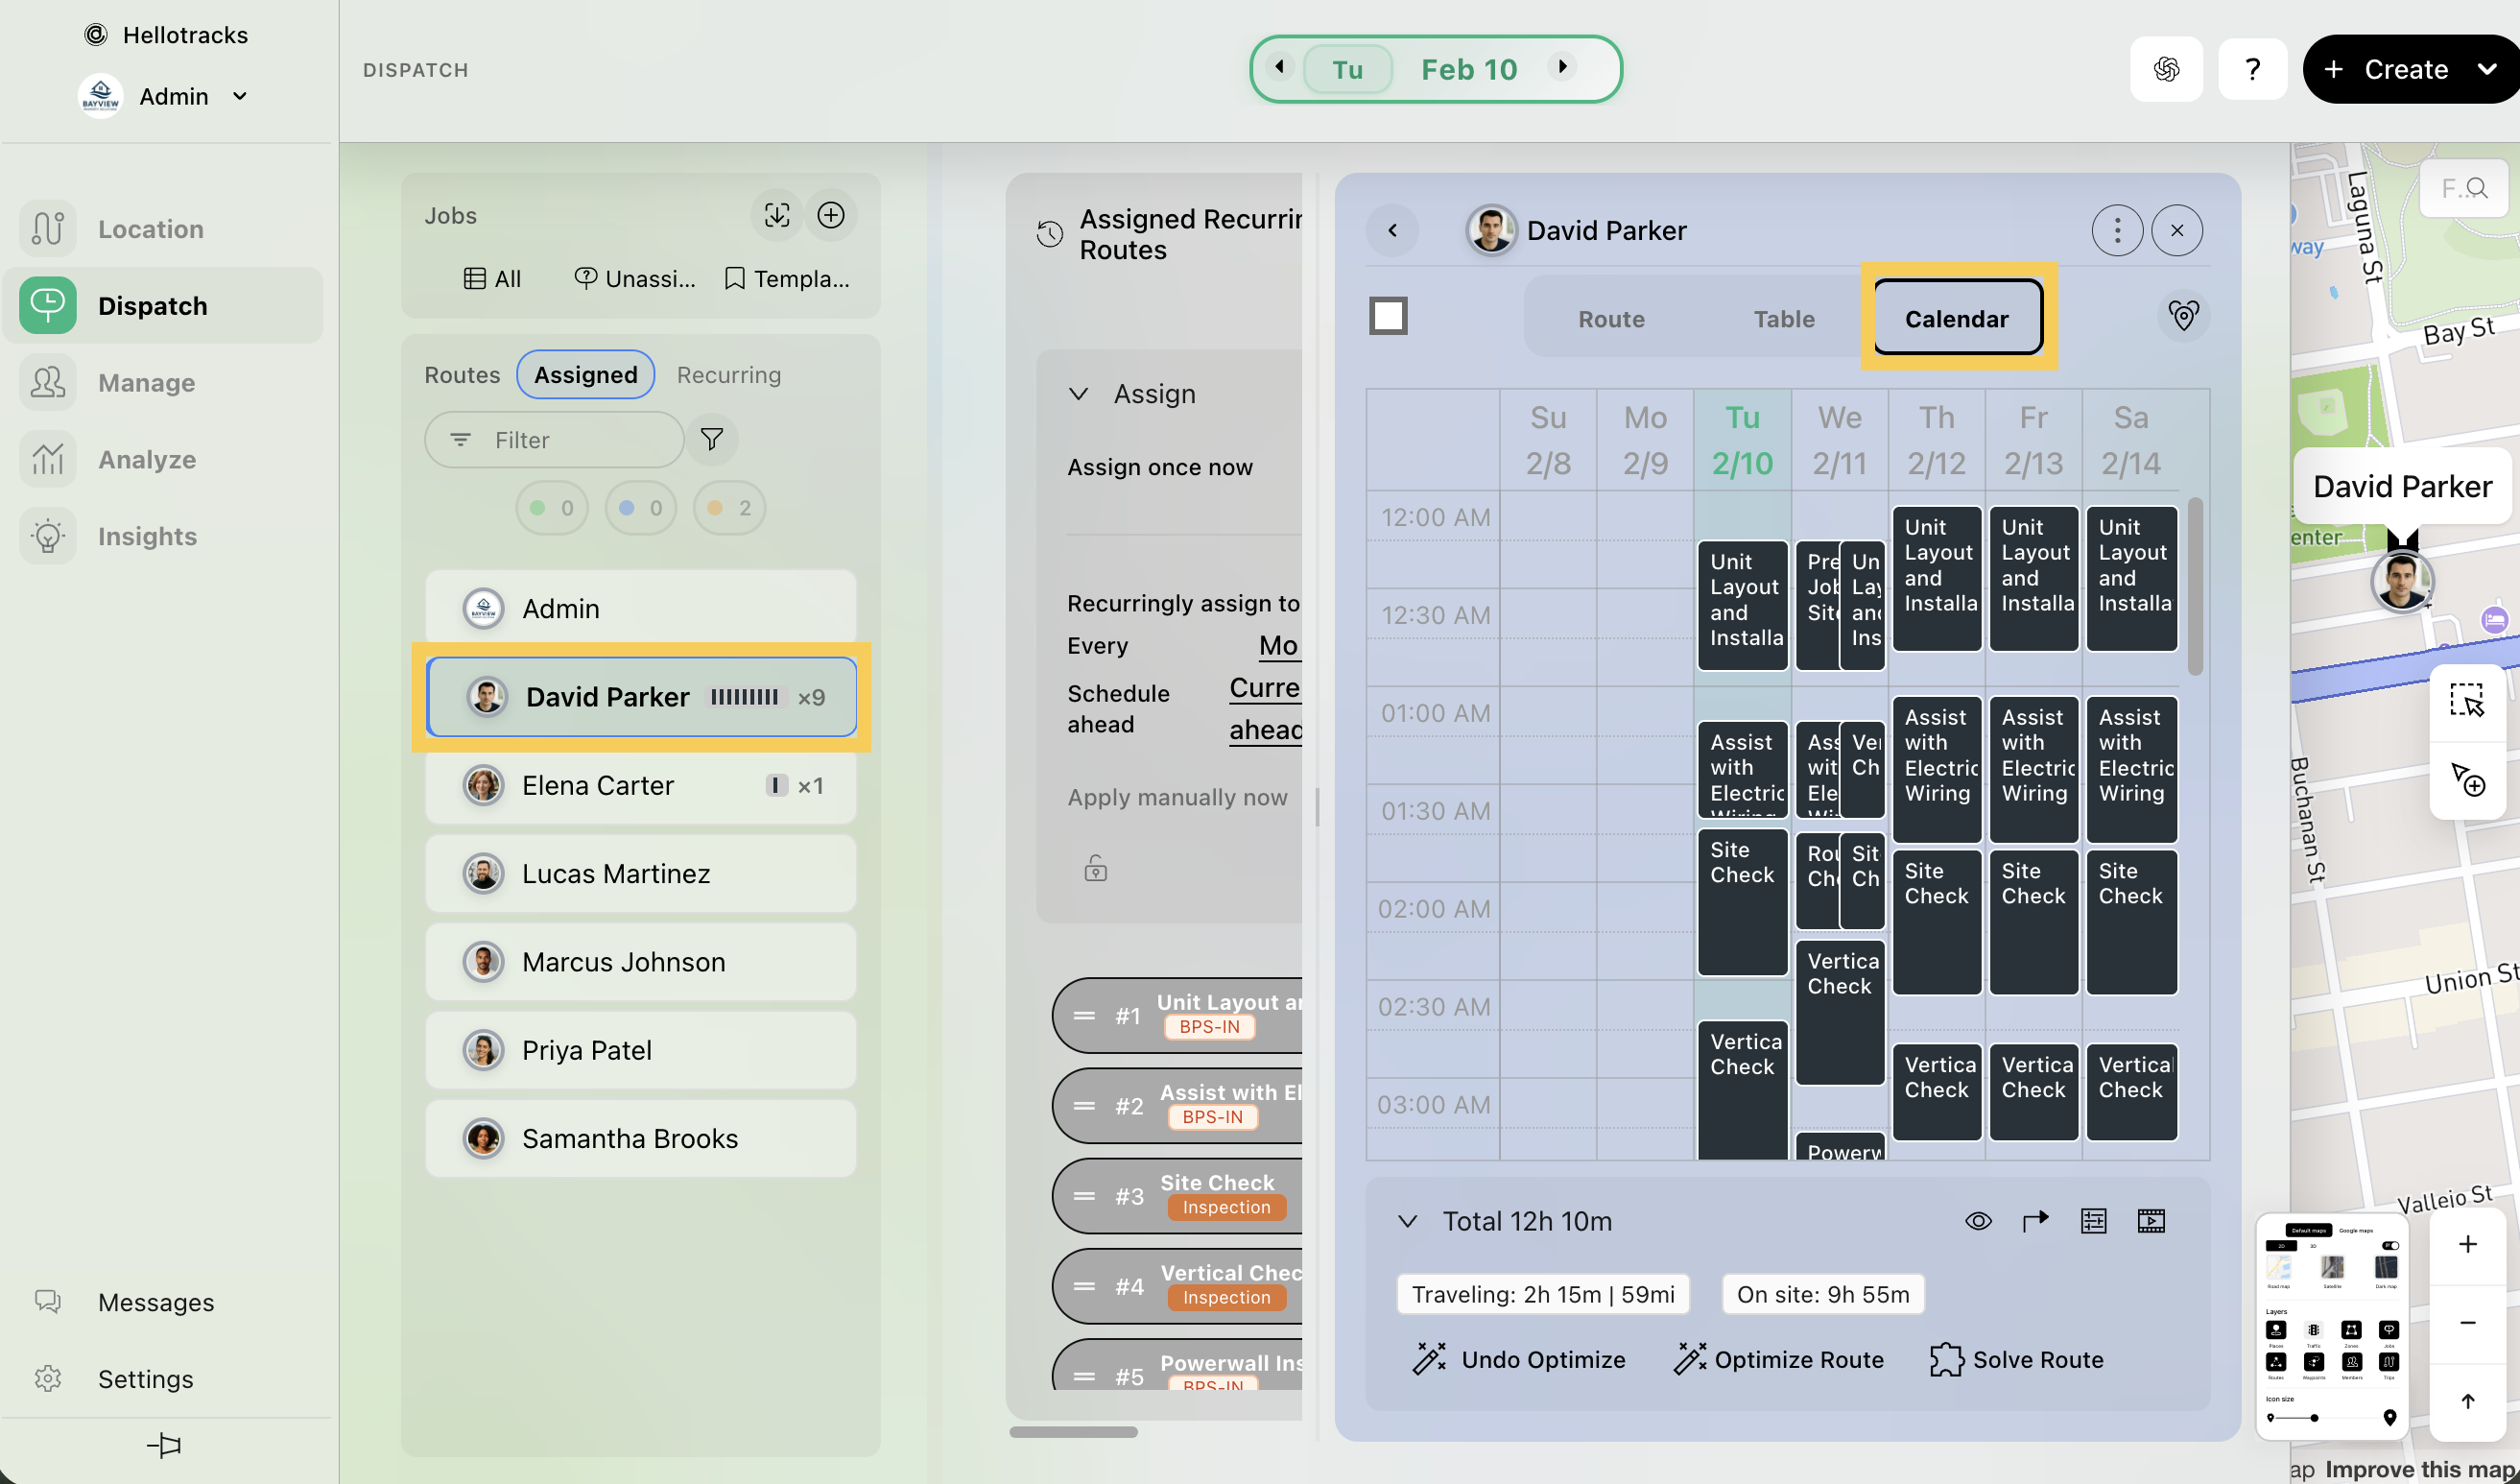Toggle the route visibility eye icon
The image size is (2520, 1484).
1977,1220
